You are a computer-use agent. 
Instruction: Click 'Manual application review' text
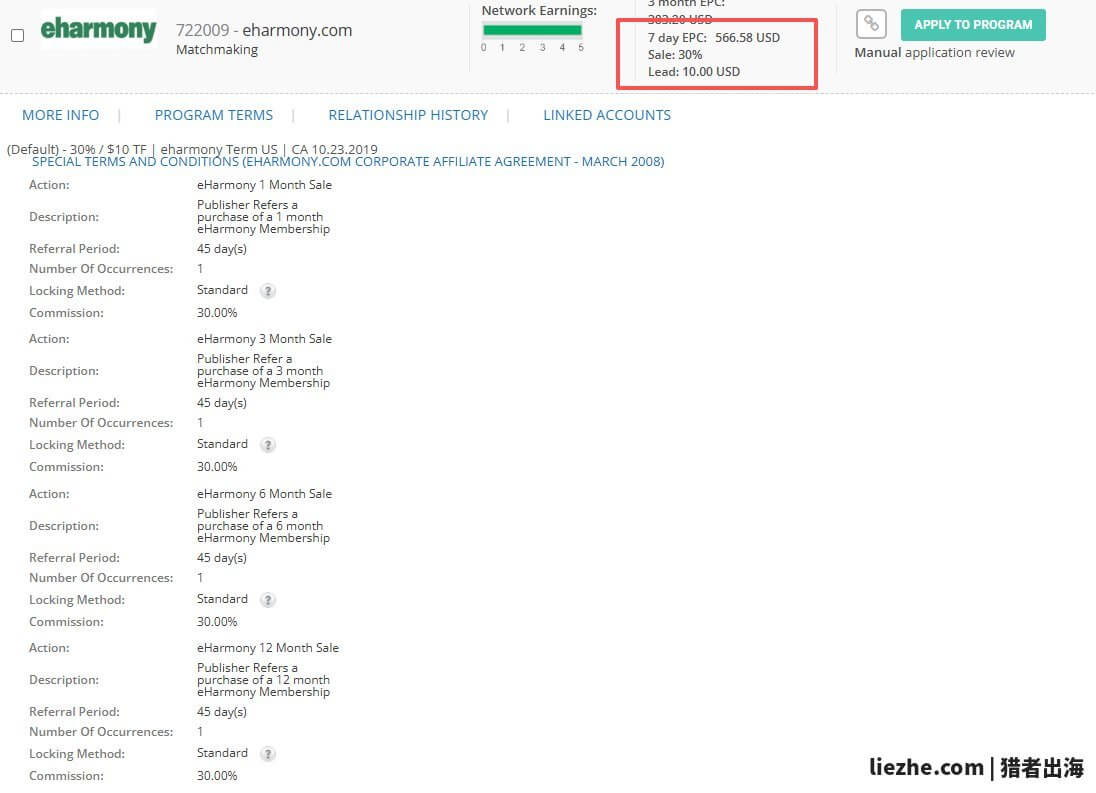[x=935, y=52]
